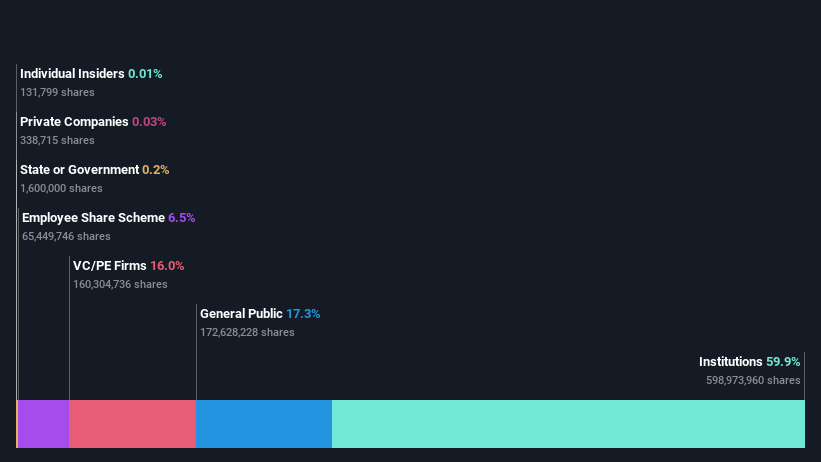Click the thin orange State or Government sliver
The height and width of the screenshot is (462, 821).
tap(17, 424)
